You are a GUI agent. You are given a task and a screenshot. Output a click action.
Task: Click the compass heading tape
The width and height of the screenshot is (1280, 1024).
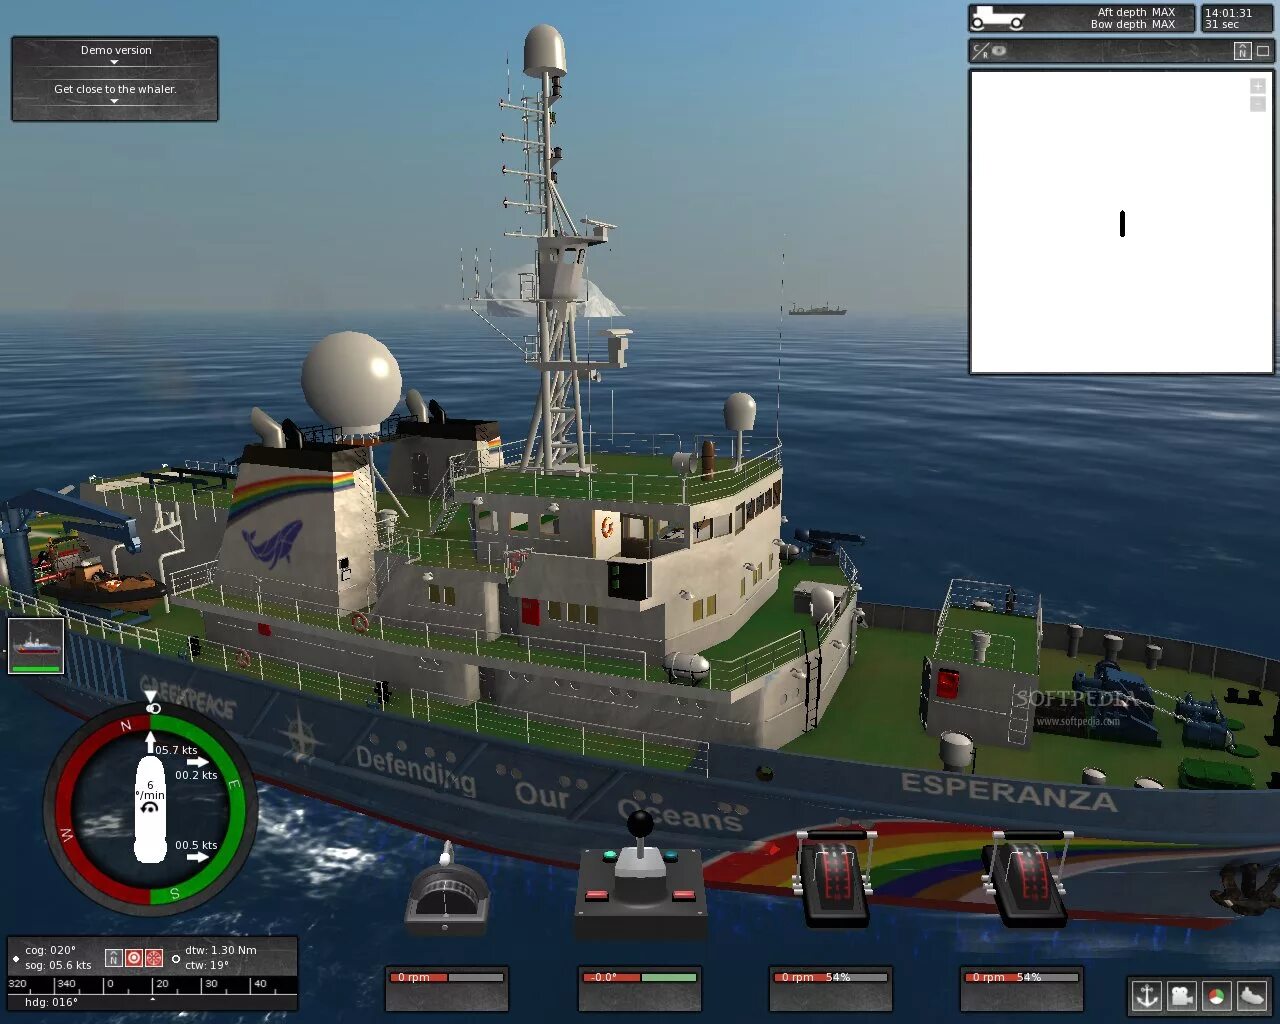tap(152, 985)
